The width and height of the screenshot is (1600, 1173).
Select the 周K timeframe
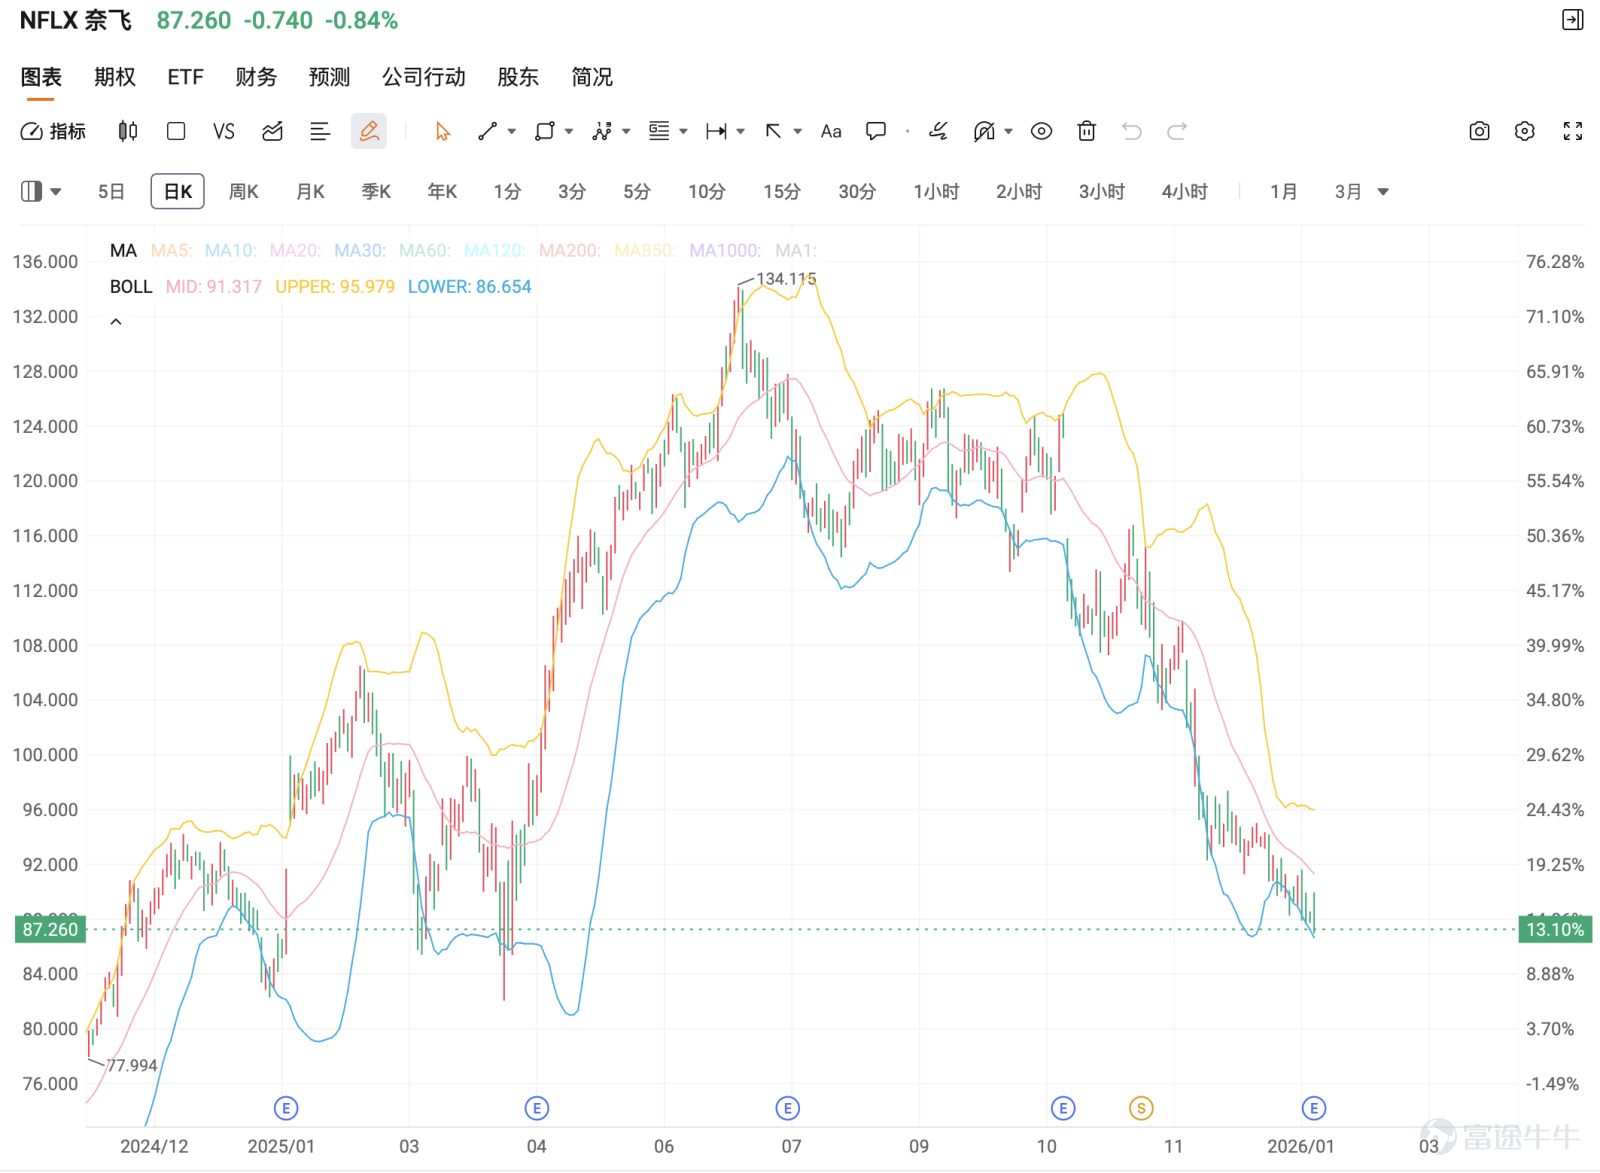tap(244, 191)
